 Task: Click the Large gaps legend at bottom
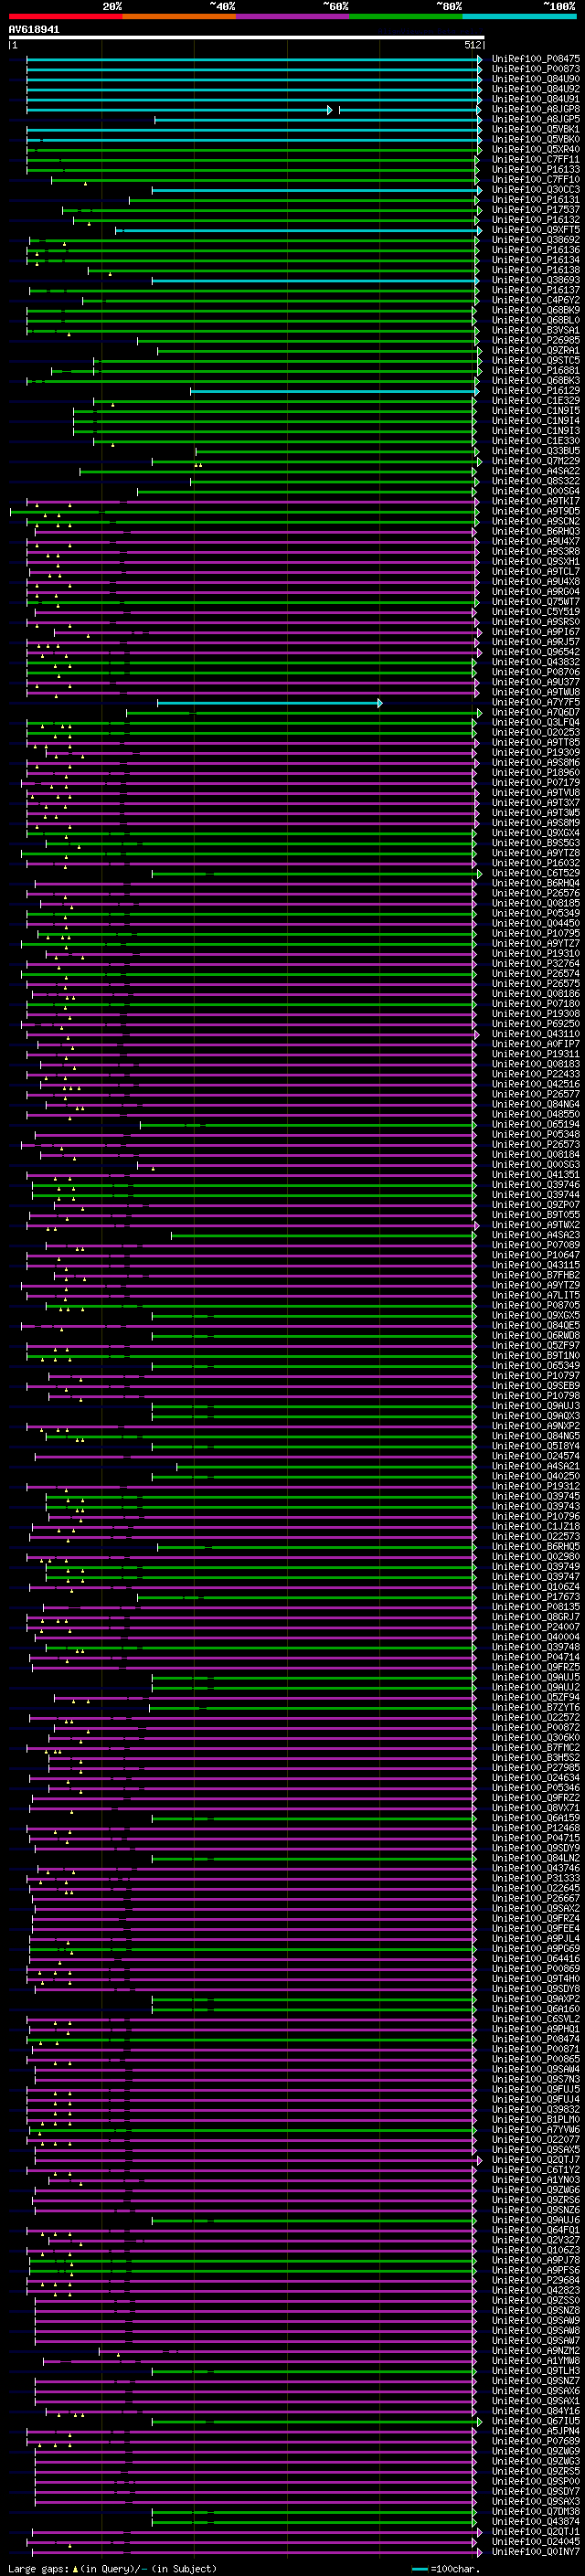(x=112, y=2568)
